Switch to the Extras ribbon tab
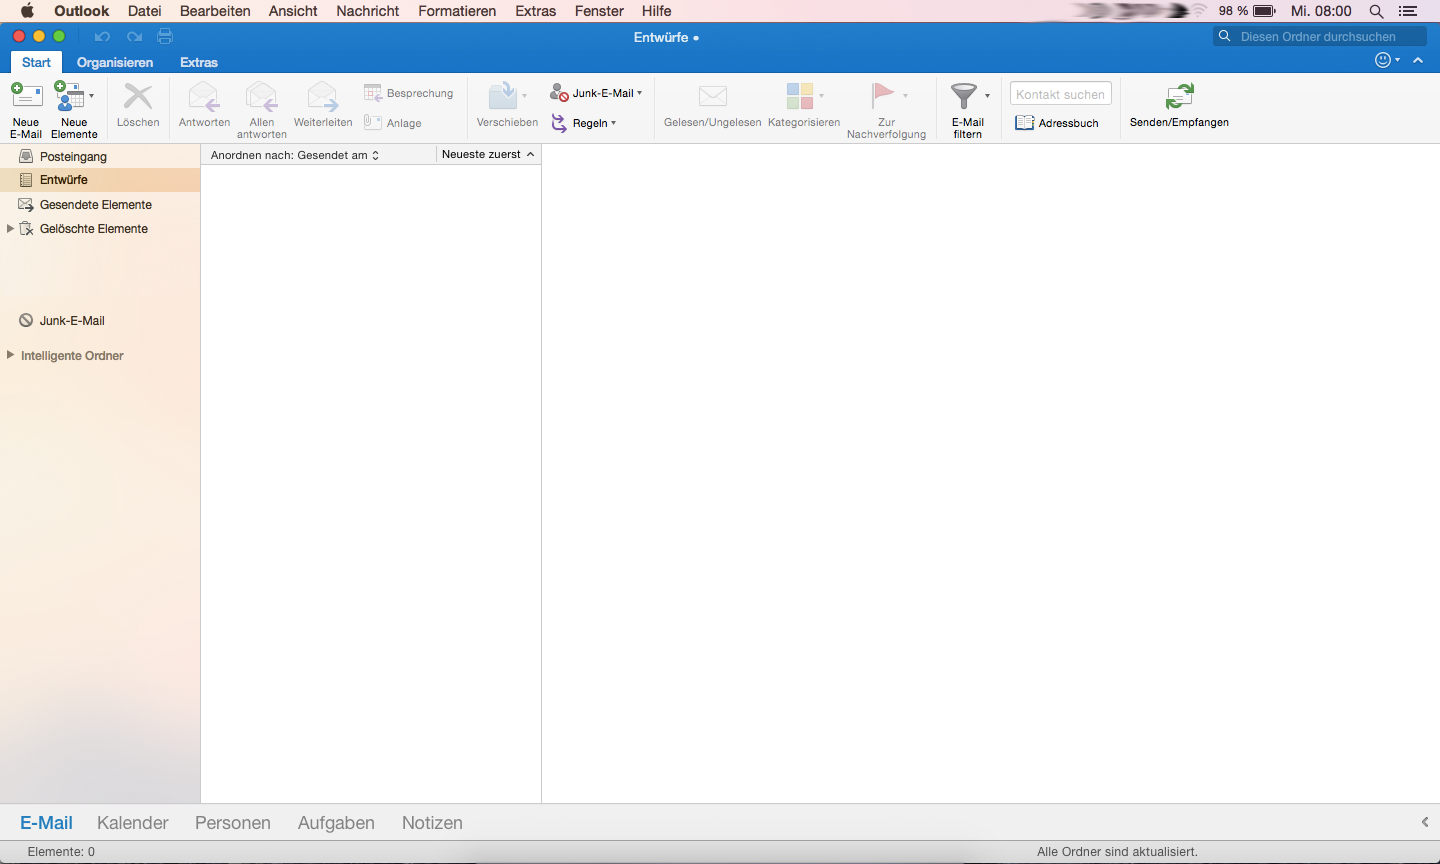1440x864 pixels. click(199, 62)
